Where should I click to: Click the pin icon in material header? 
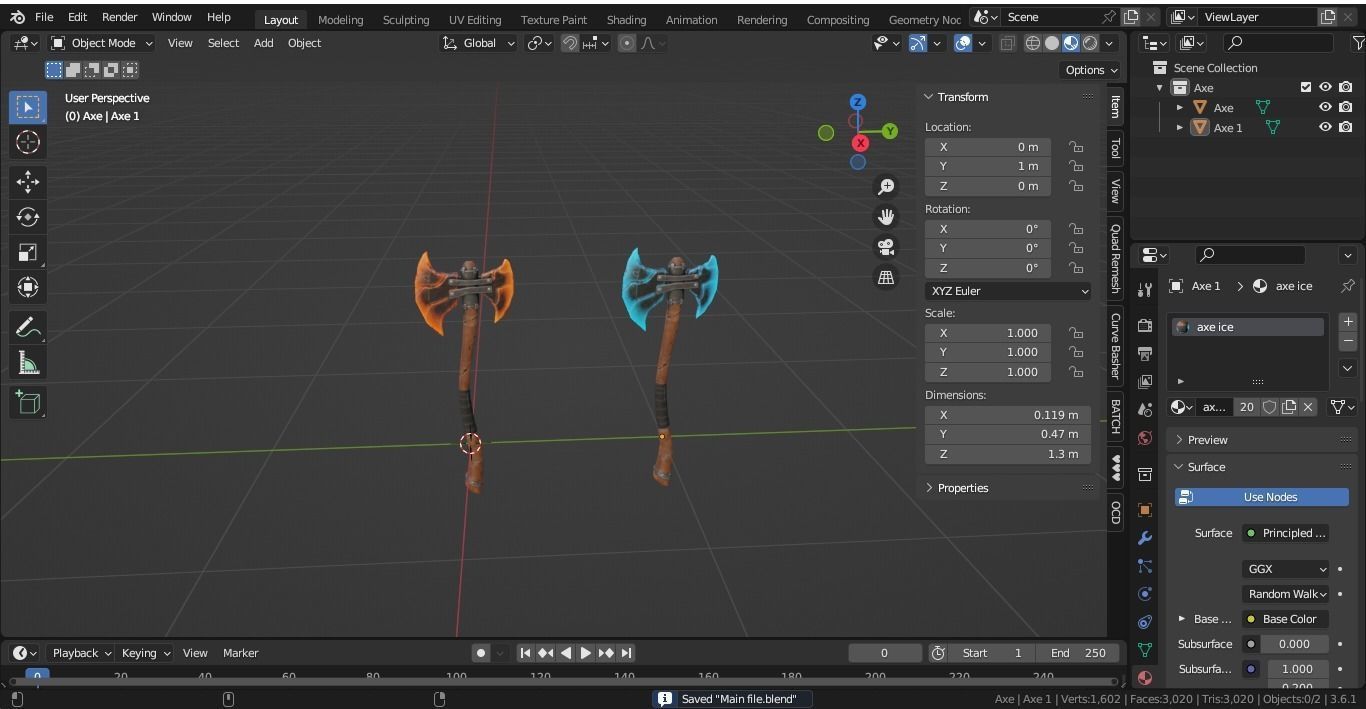1347,286
